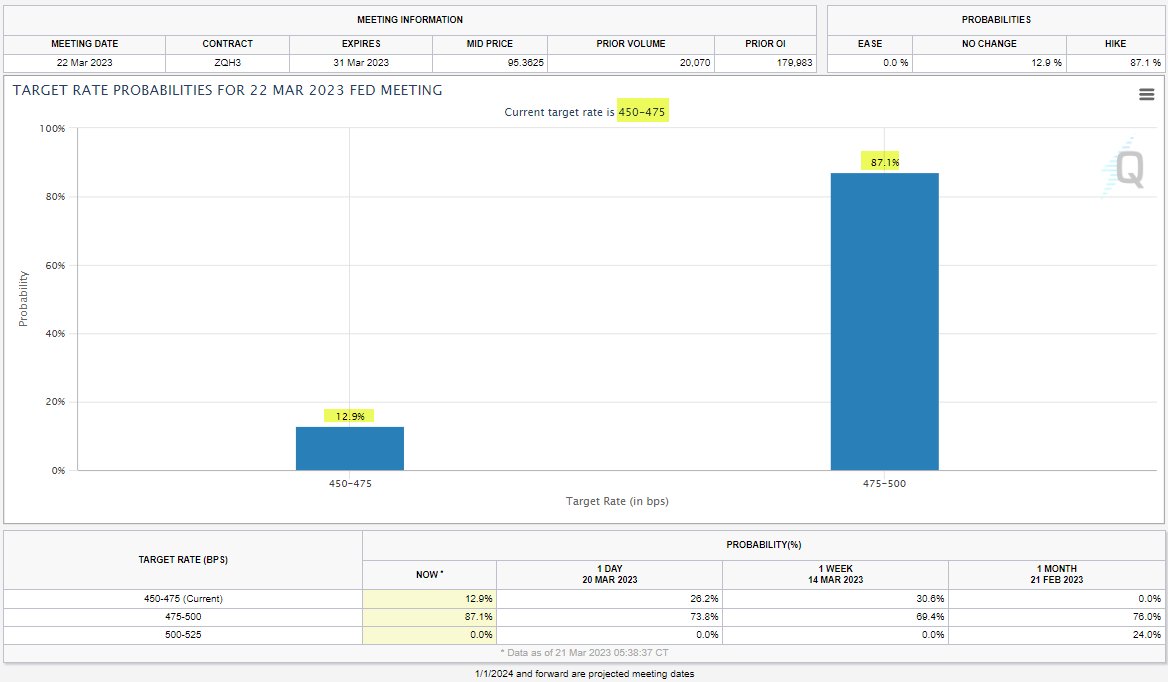
Task: Select the NOW value 87.1% cell
Action: tap(430, 616)
